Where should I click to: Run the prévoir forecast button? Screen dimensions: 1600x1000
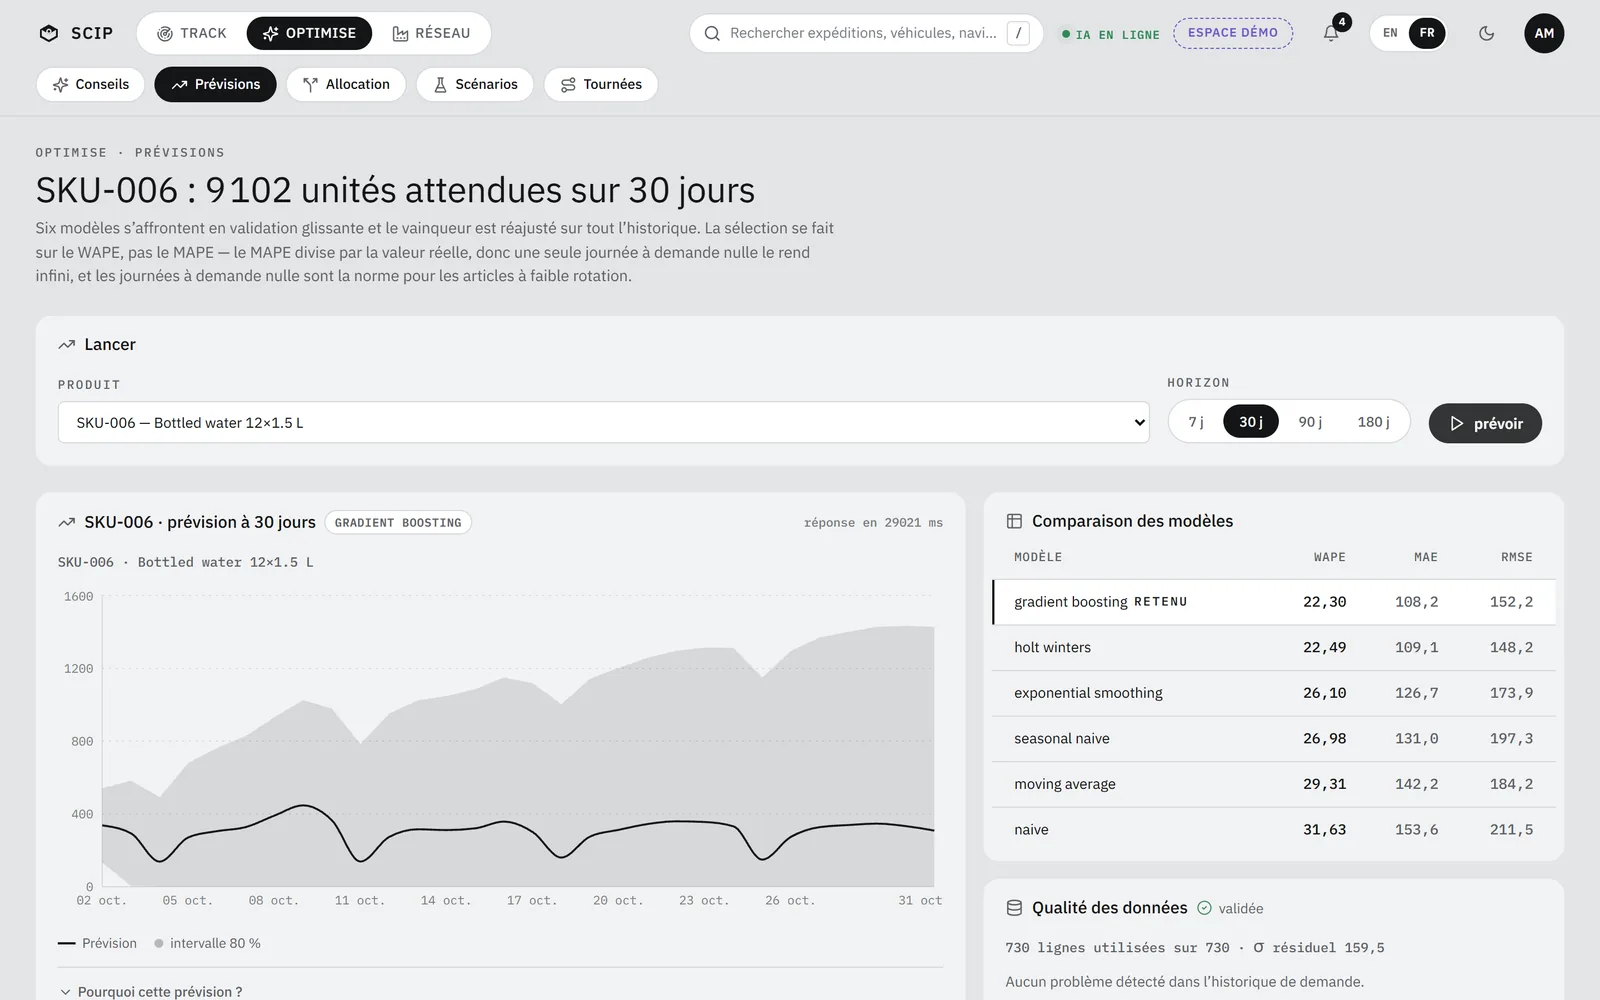[x=1485, y=423]
